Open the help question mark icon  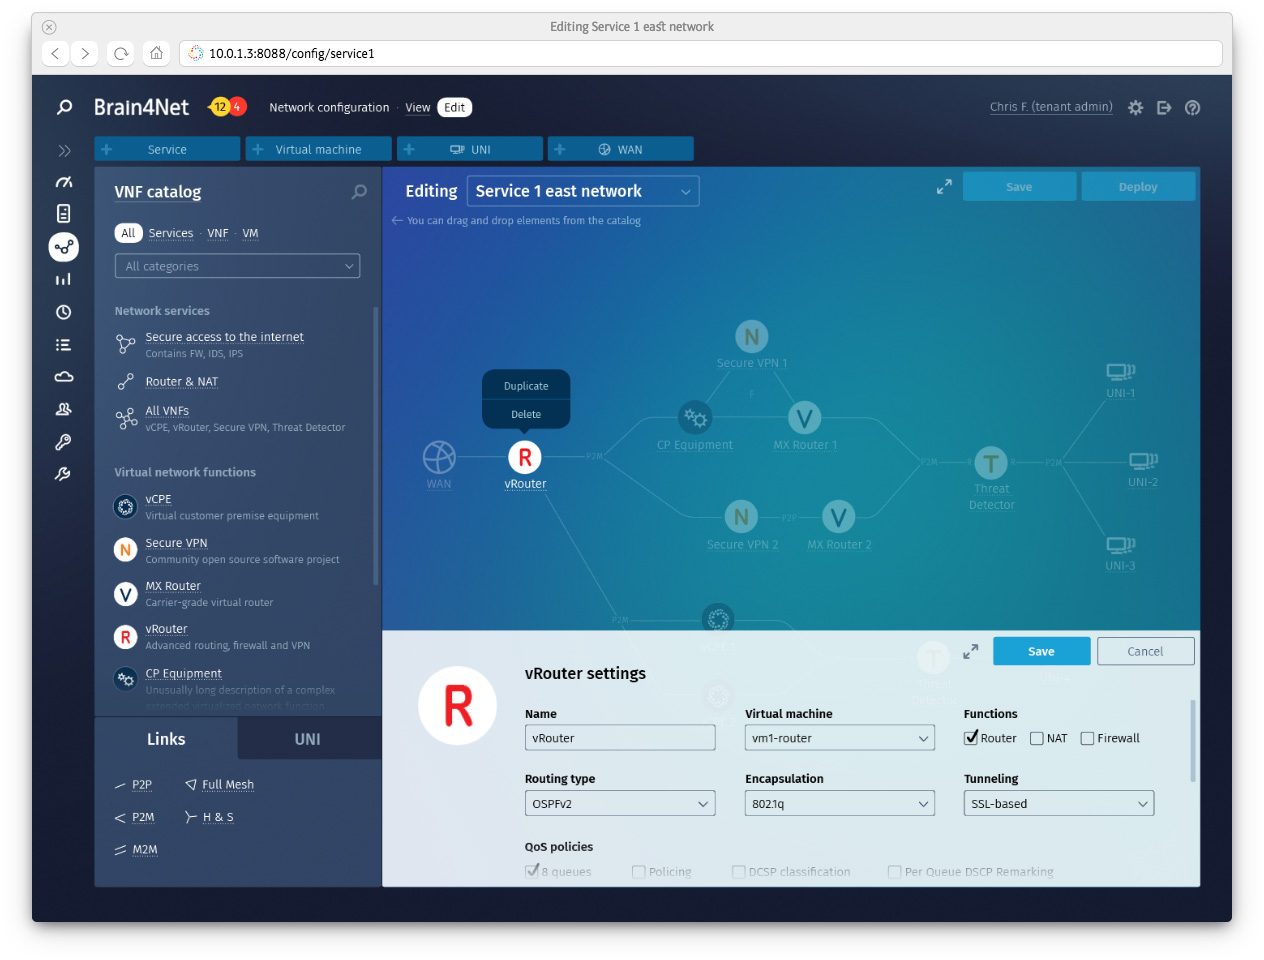coord(1192,108)
